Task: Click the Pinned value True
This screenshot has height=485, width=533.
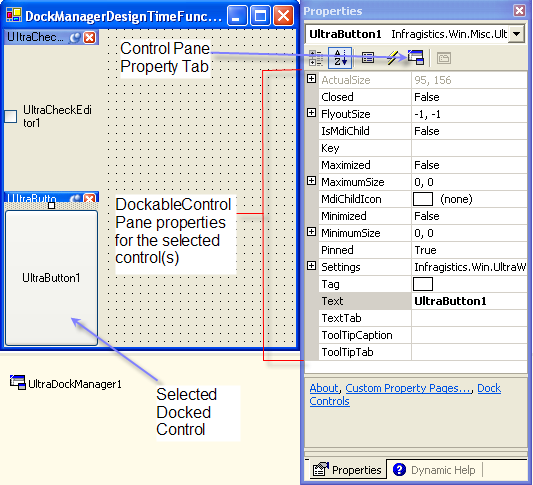Action: point(425,250)
